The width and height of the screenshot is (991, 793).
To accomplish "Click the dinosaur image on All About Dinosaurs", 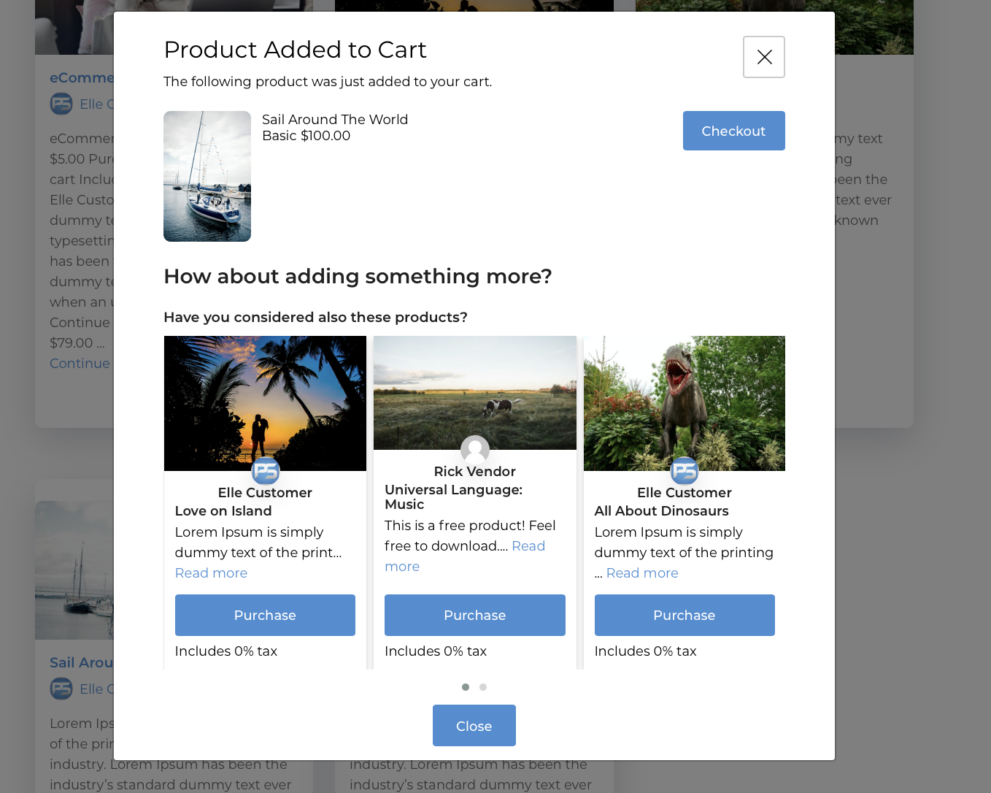I will click(684, 402).
